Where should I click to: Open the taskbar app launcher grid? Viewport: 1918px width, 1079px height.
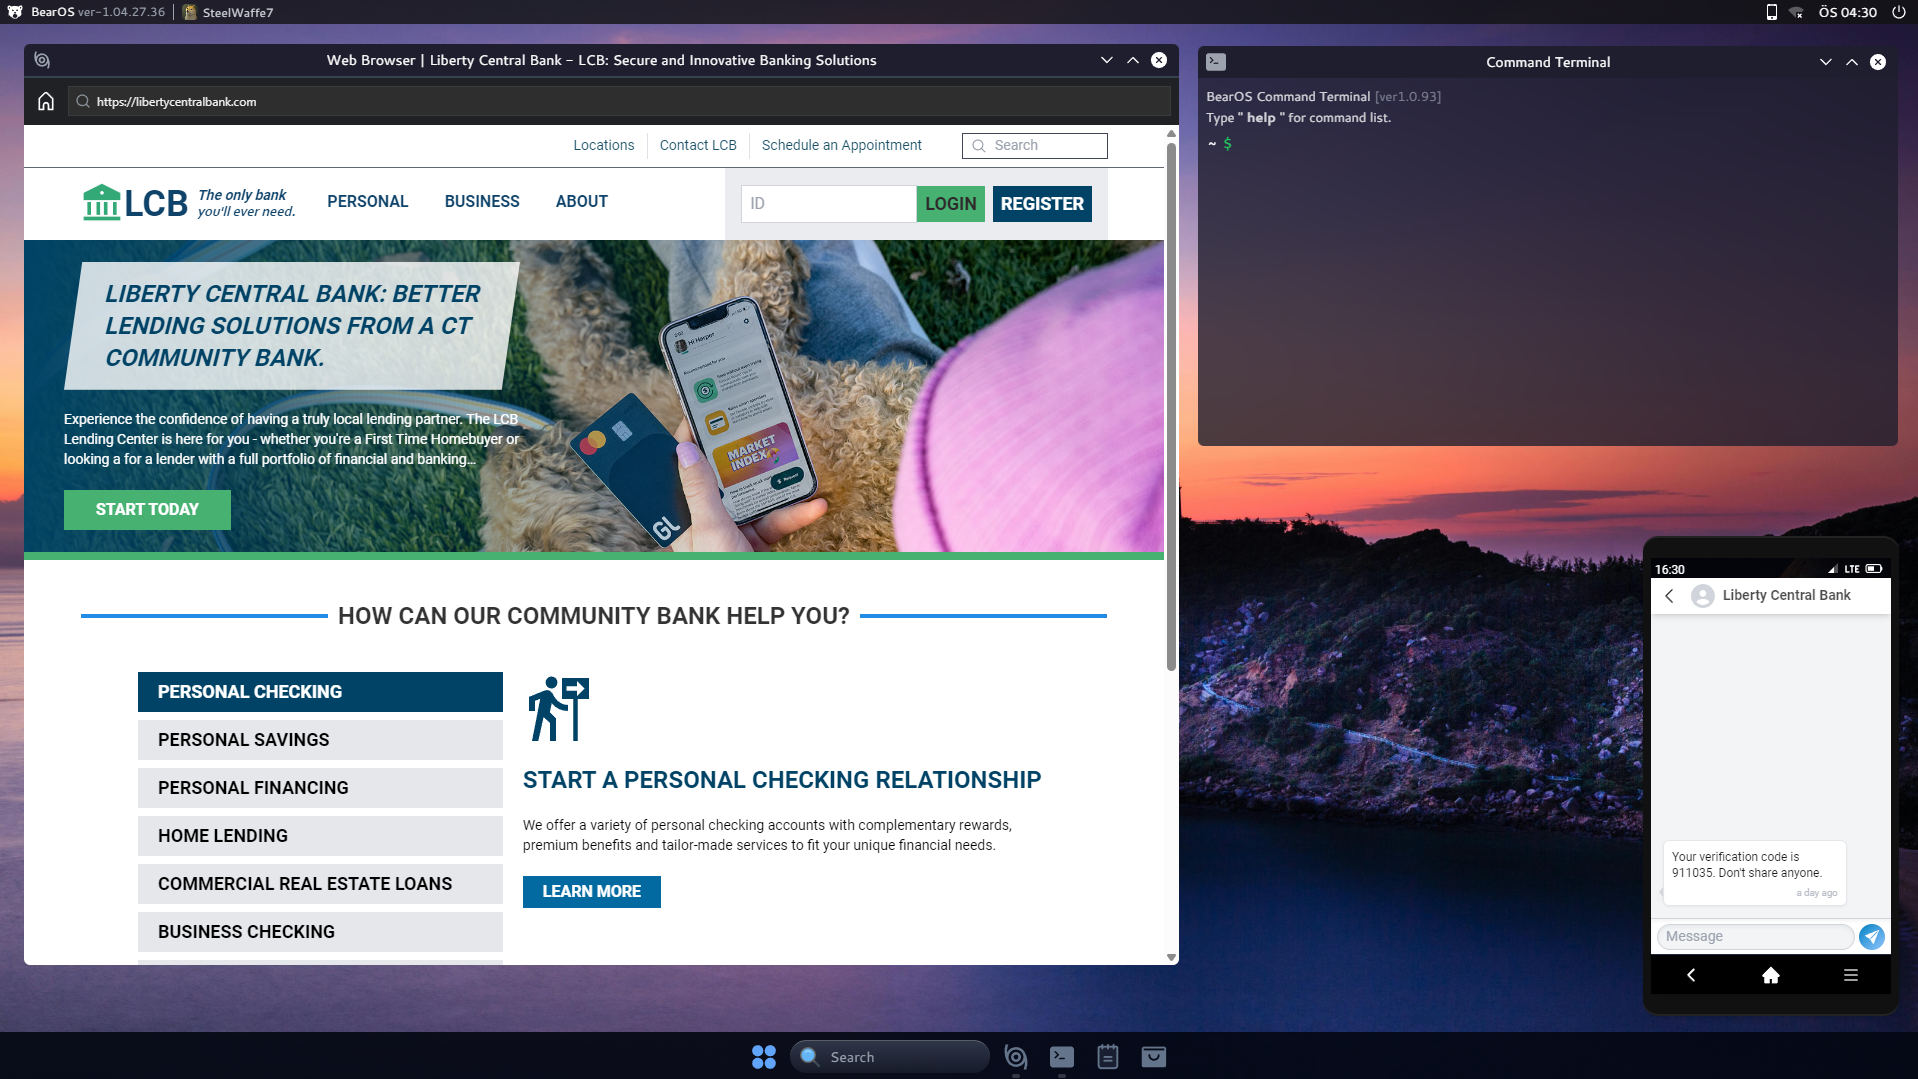(x=763, y=1057)
